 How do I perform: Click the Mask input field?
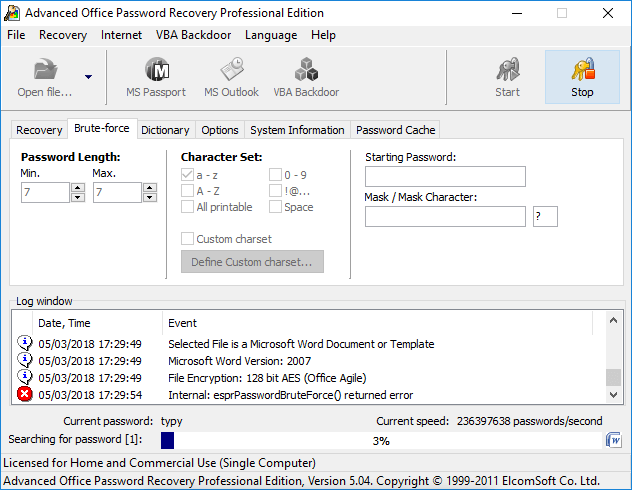coord(445,216)
